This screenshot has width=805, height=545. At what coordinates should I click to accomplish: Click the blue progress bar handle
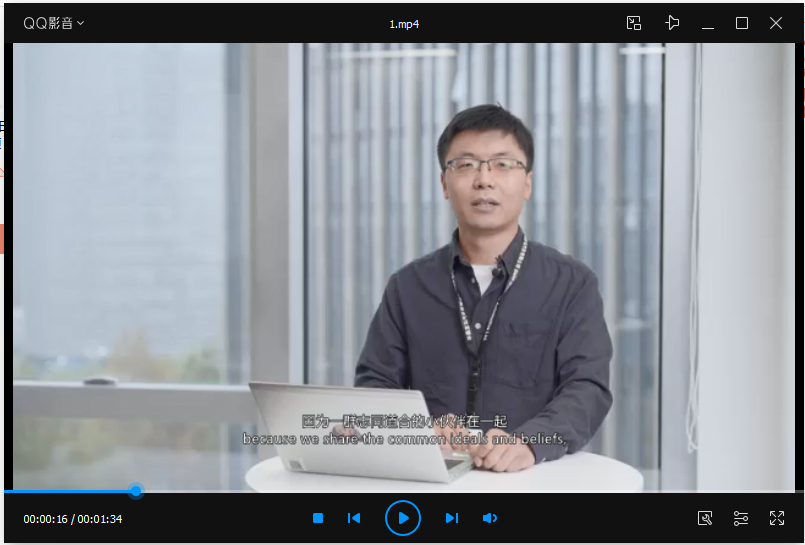136,491
